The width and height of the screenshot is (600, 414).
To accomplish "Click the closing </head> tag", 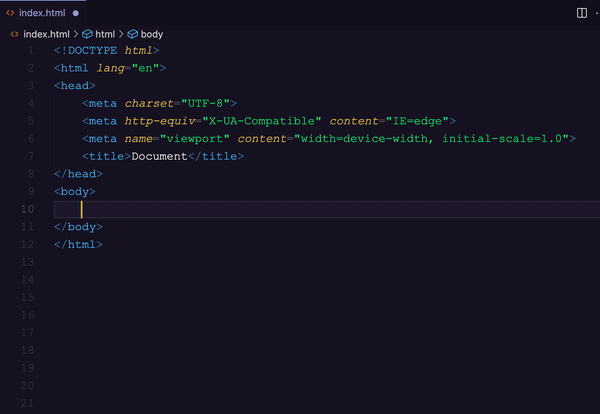I will [78, 174].
